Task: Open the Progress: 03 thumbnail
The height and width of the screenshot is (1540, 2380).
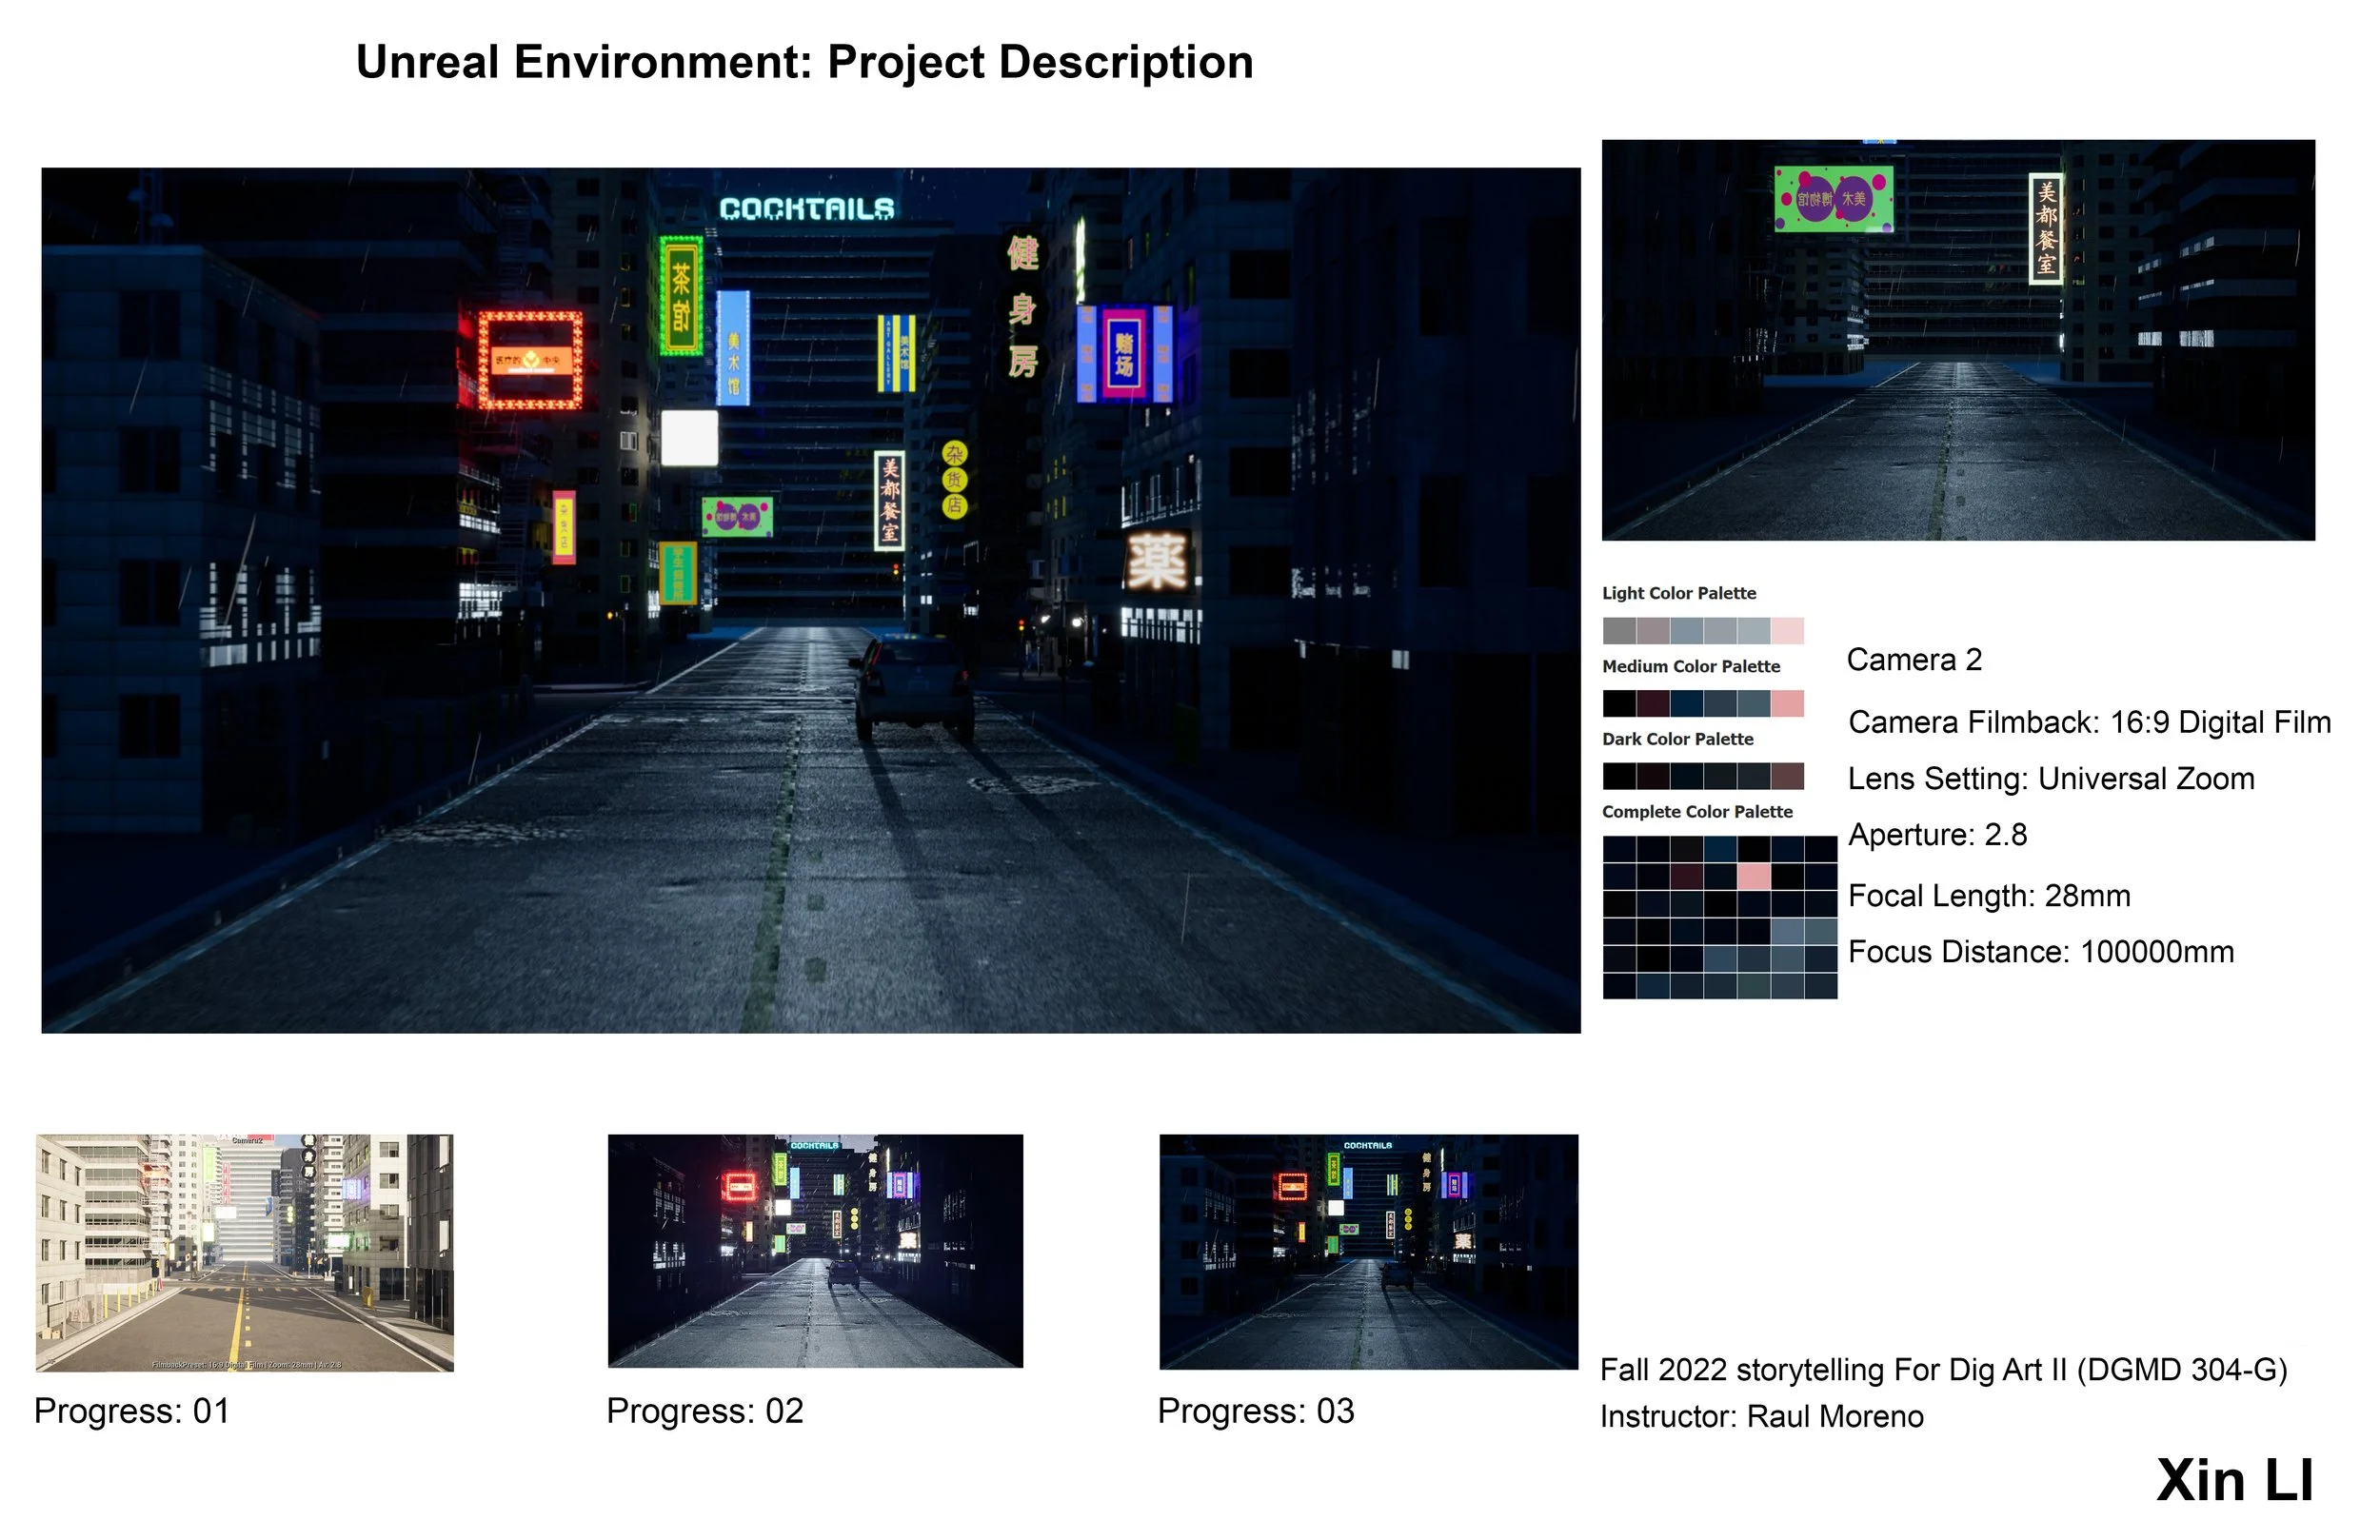Action: 1368,1251
